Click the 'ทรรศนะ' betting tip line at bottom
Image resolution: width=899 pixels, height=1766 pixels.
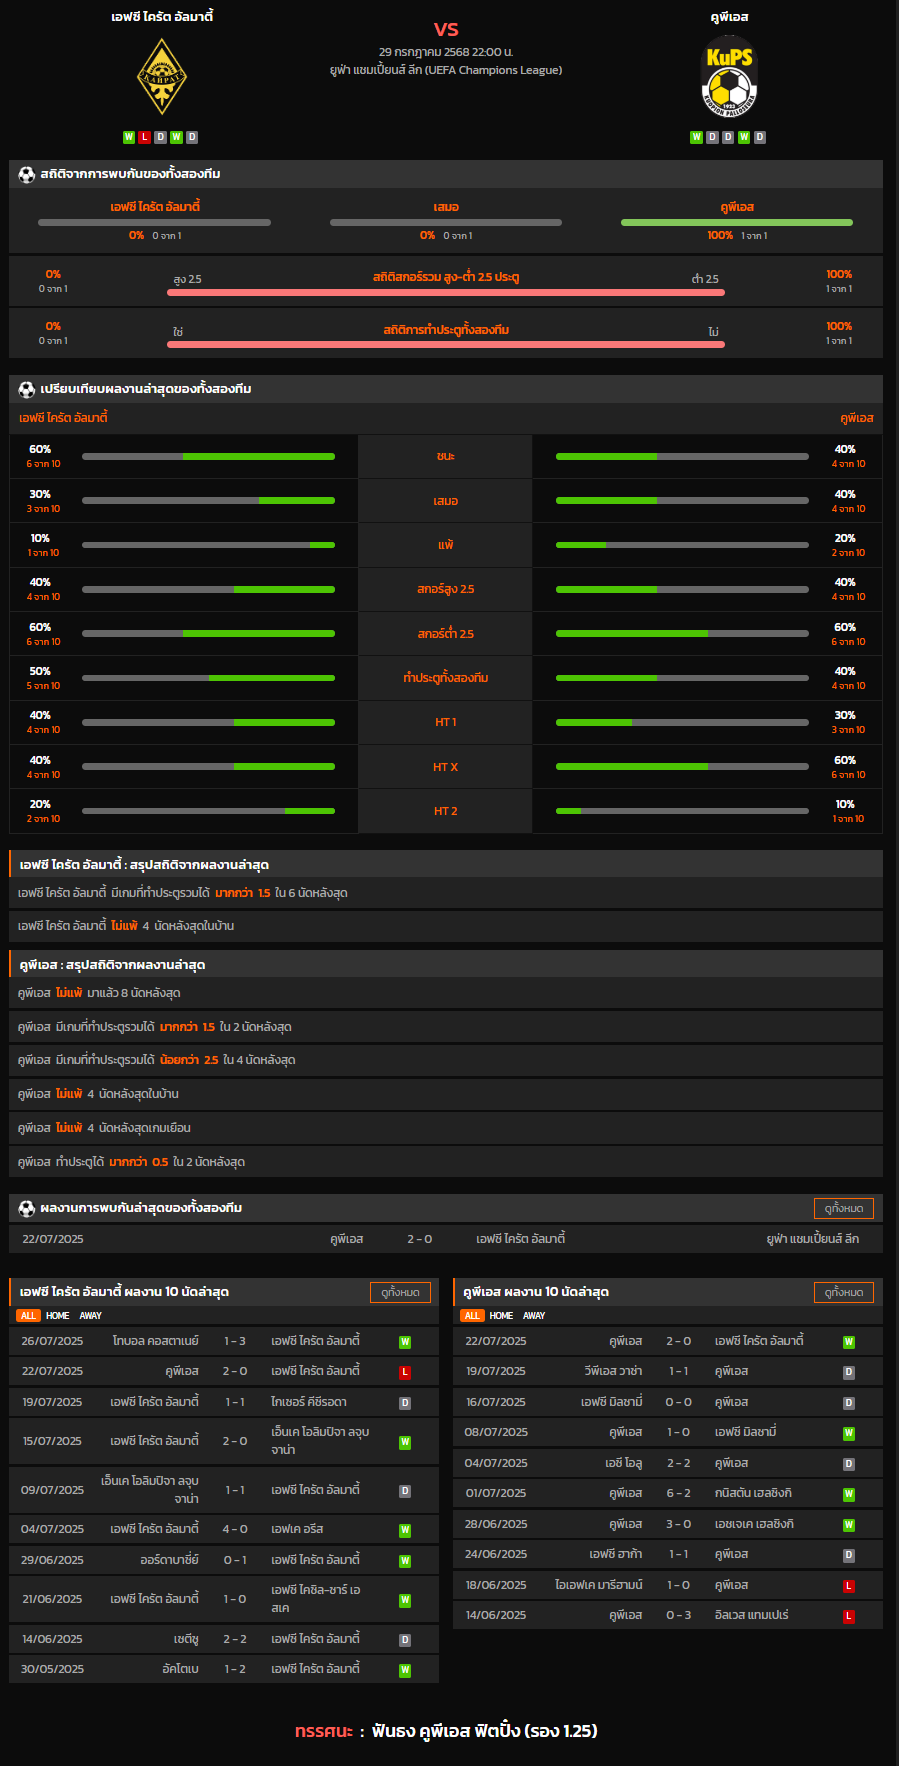[446, 1731]
